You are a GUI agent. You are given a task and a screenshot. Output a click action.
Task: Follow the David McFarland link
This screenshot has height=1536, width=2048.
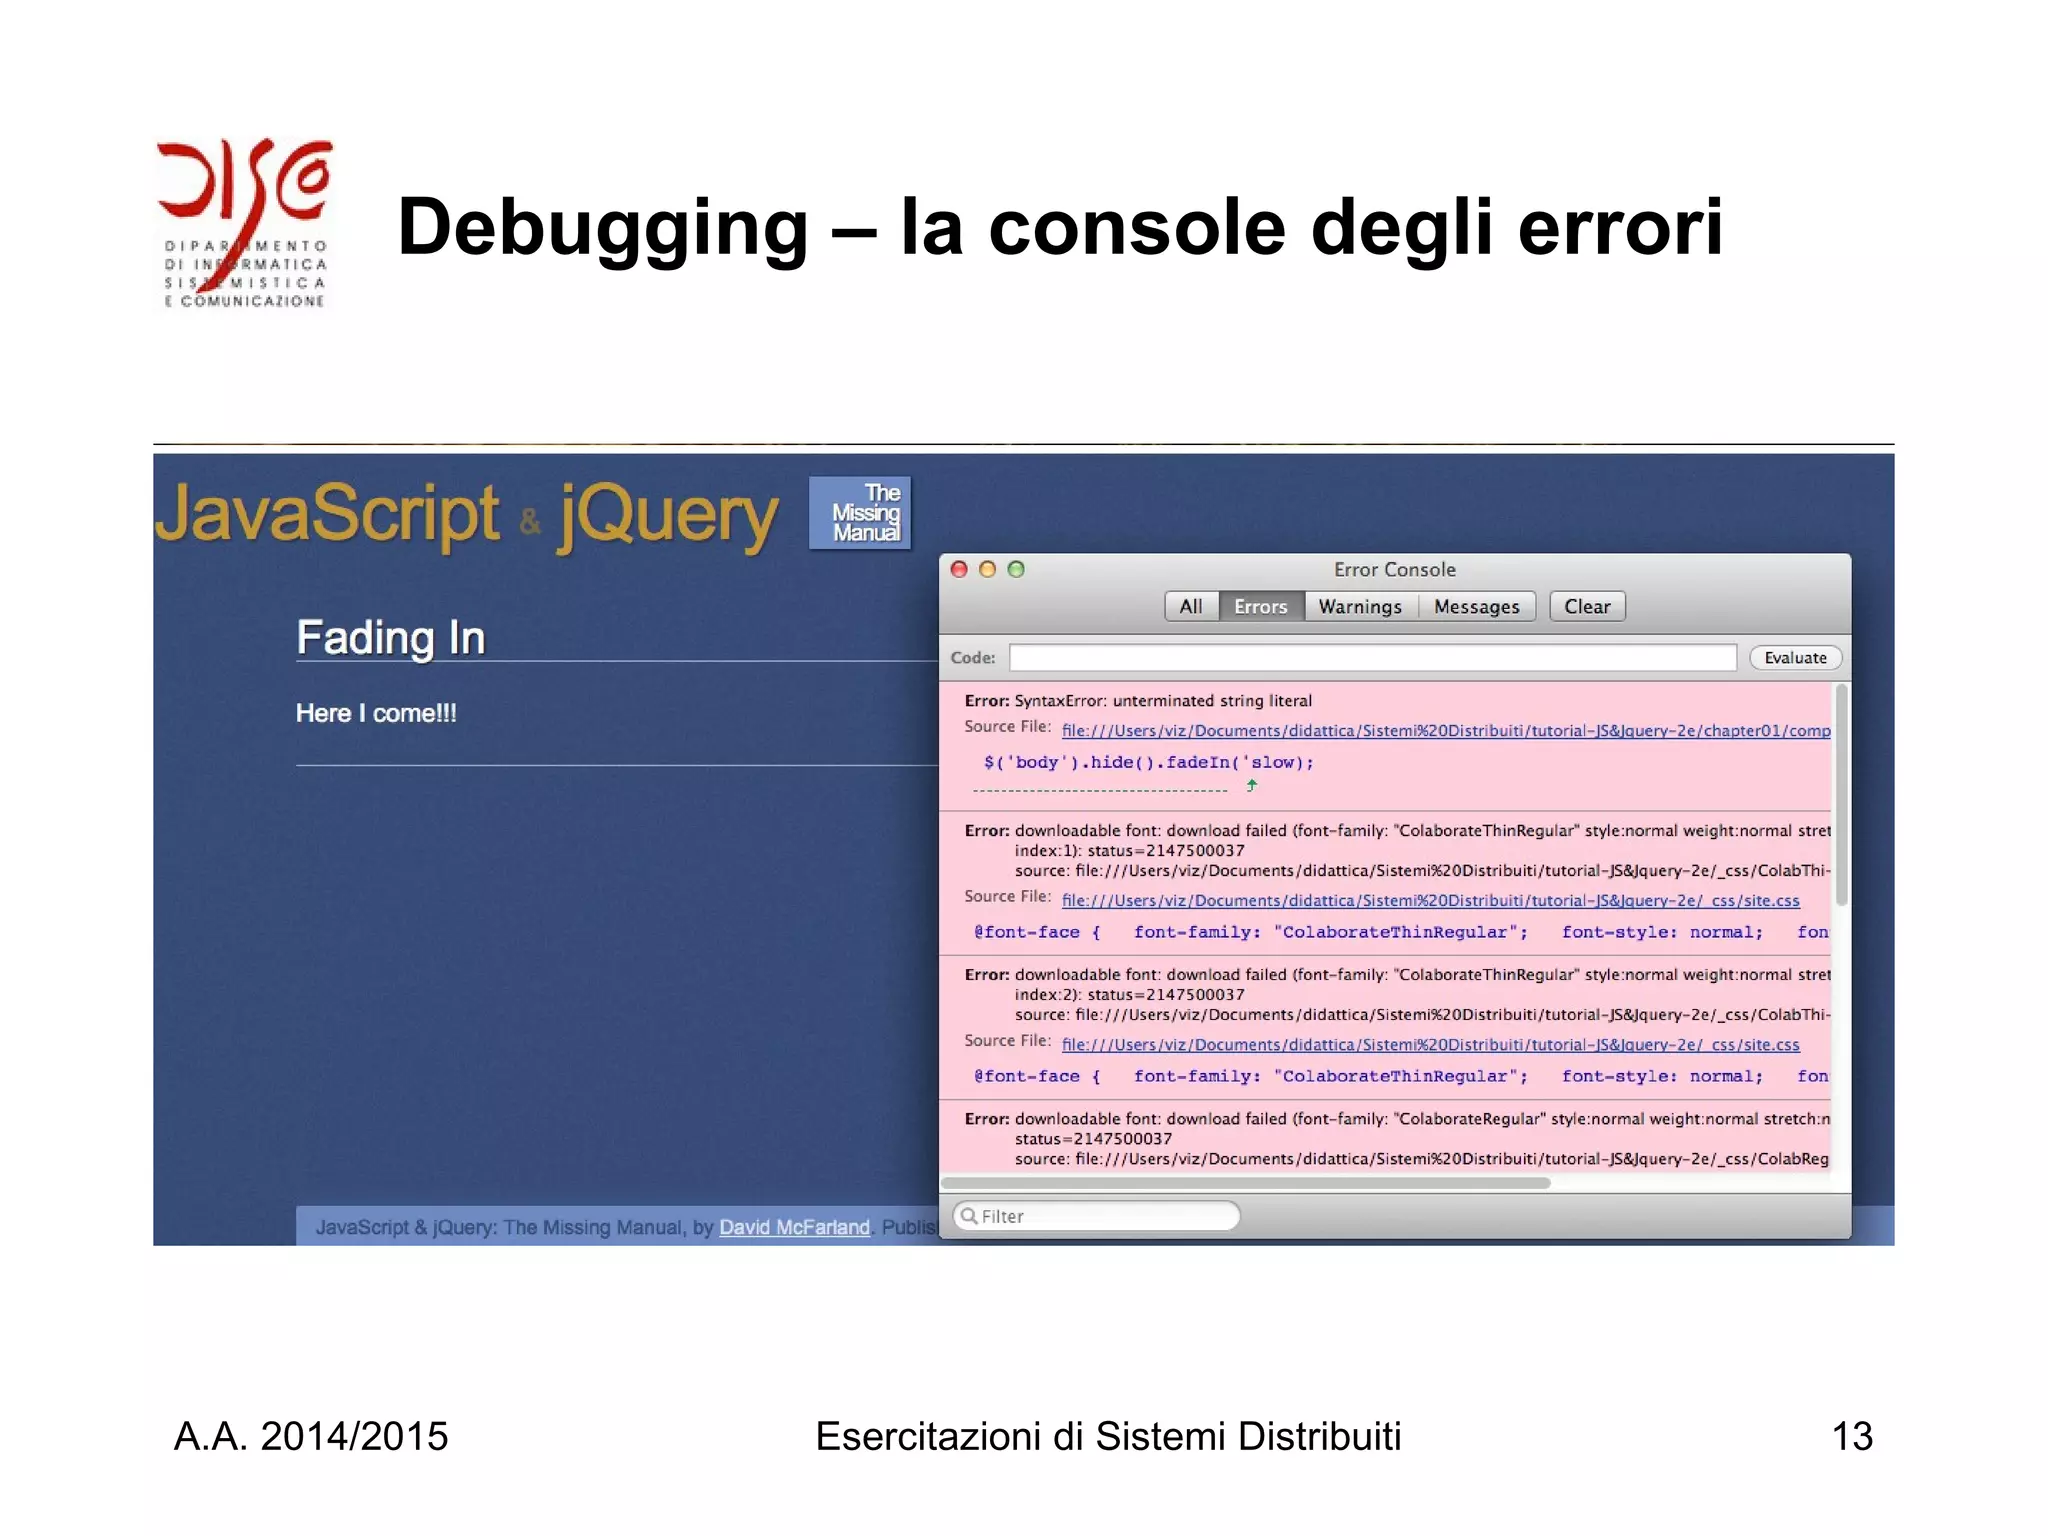click(794, 1227)
